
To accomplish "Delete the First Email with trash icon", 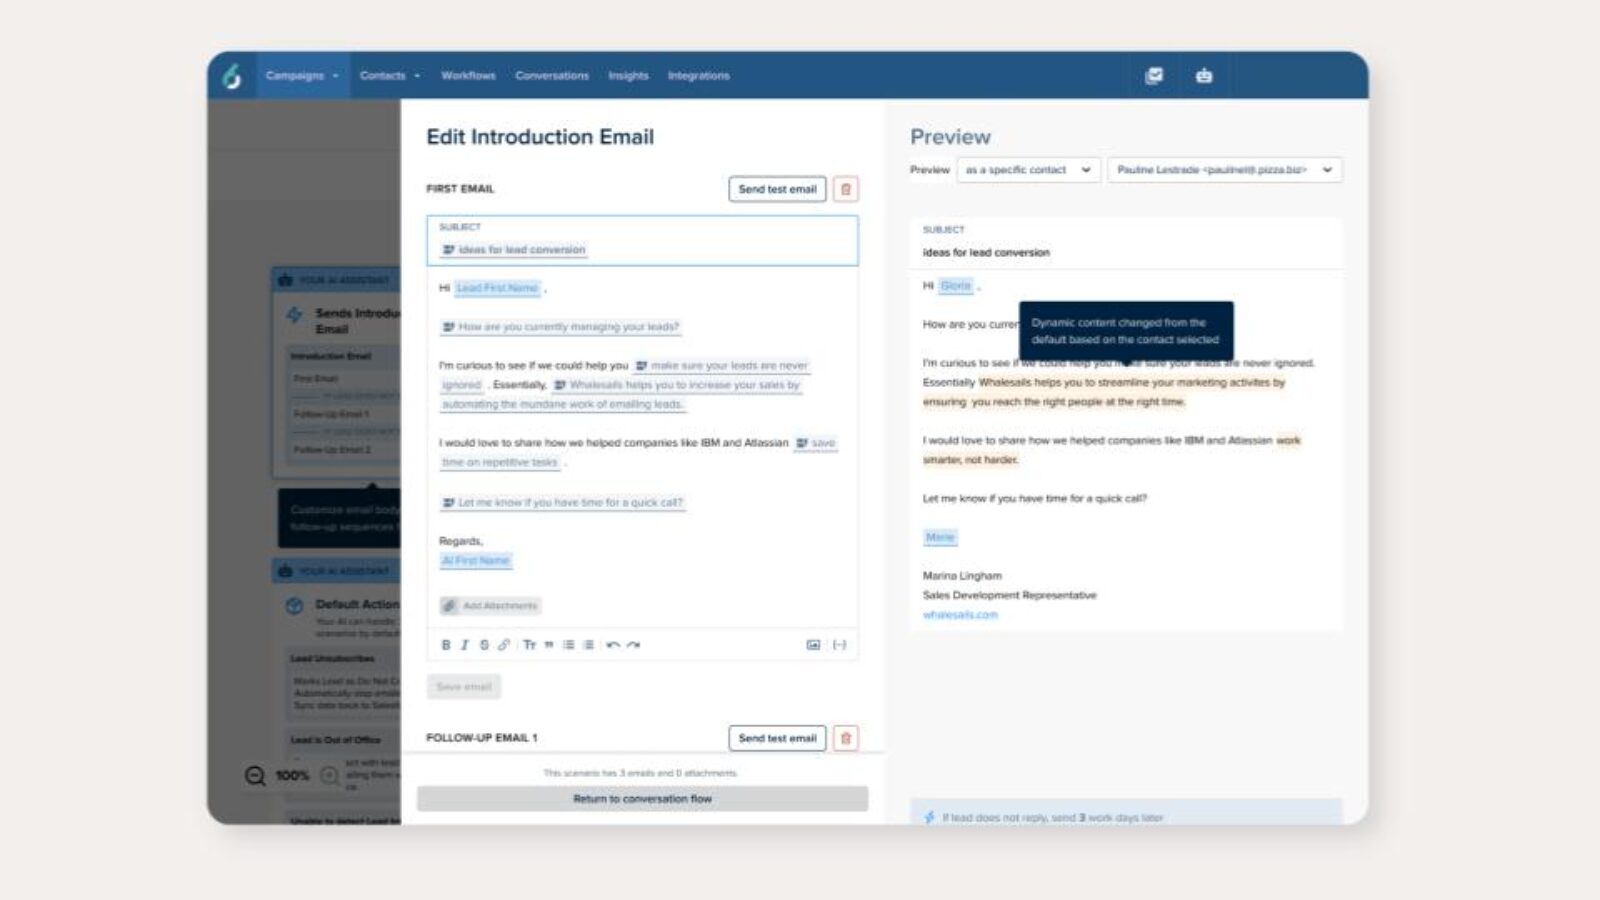I will click(846, 189).
